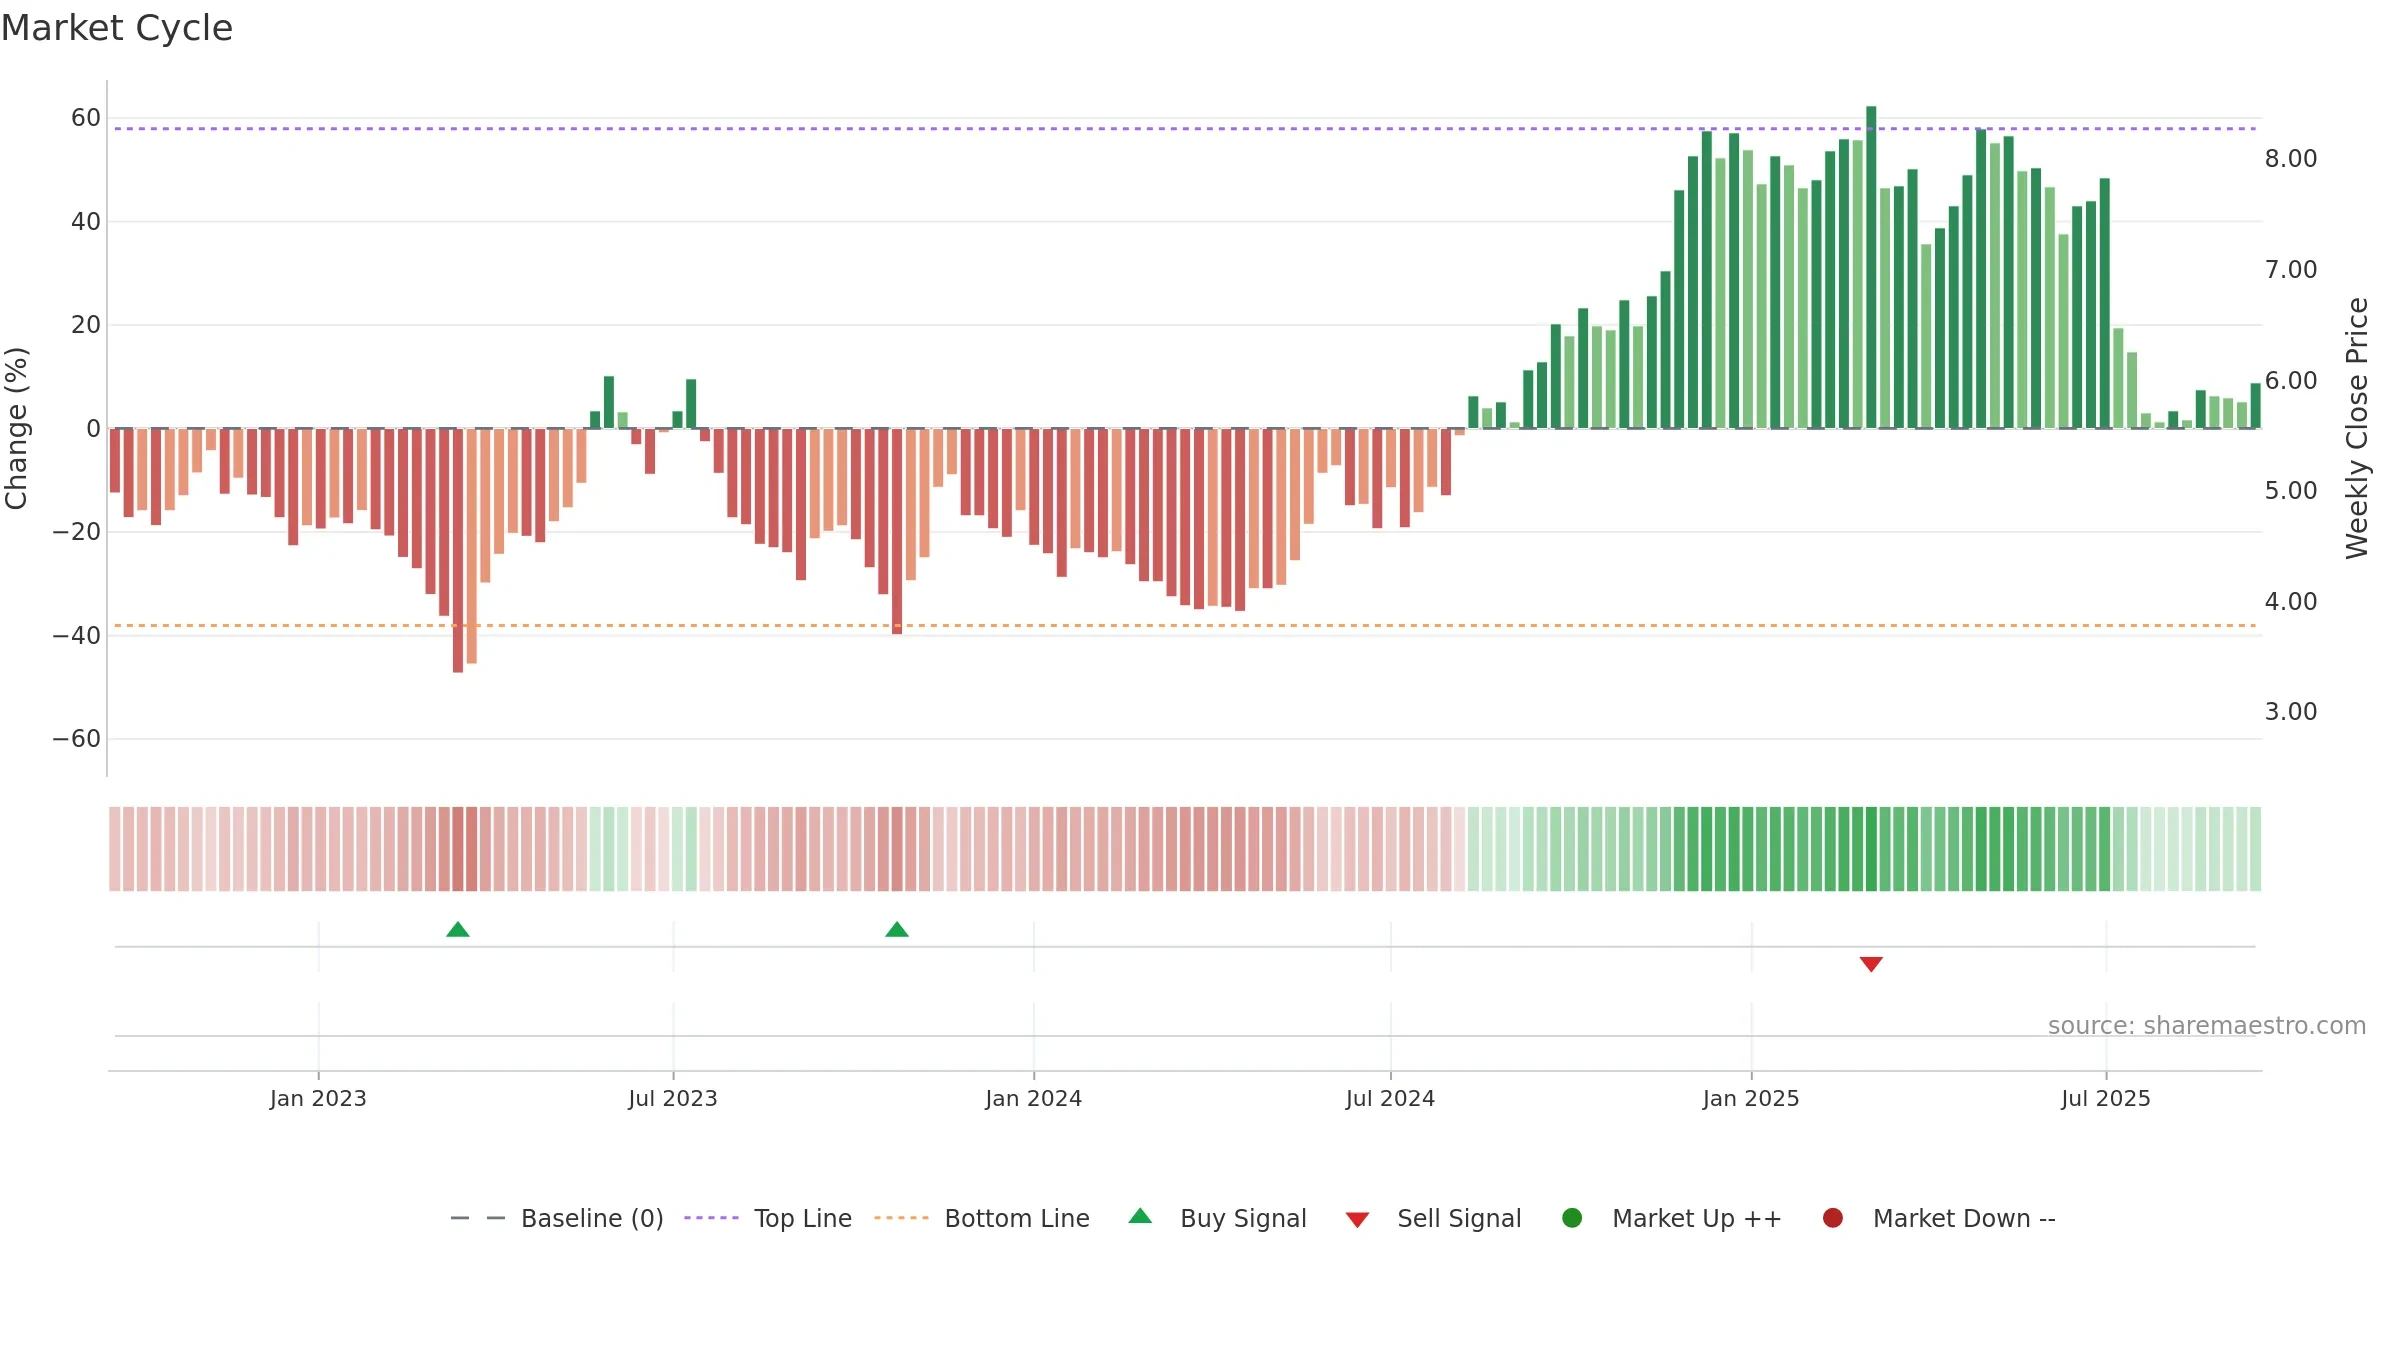The height and width of the screenshot is (1350, 2400).
Task: Click the Market Cycle chart title
Action: pyautogui.click(x=117, y=28)
